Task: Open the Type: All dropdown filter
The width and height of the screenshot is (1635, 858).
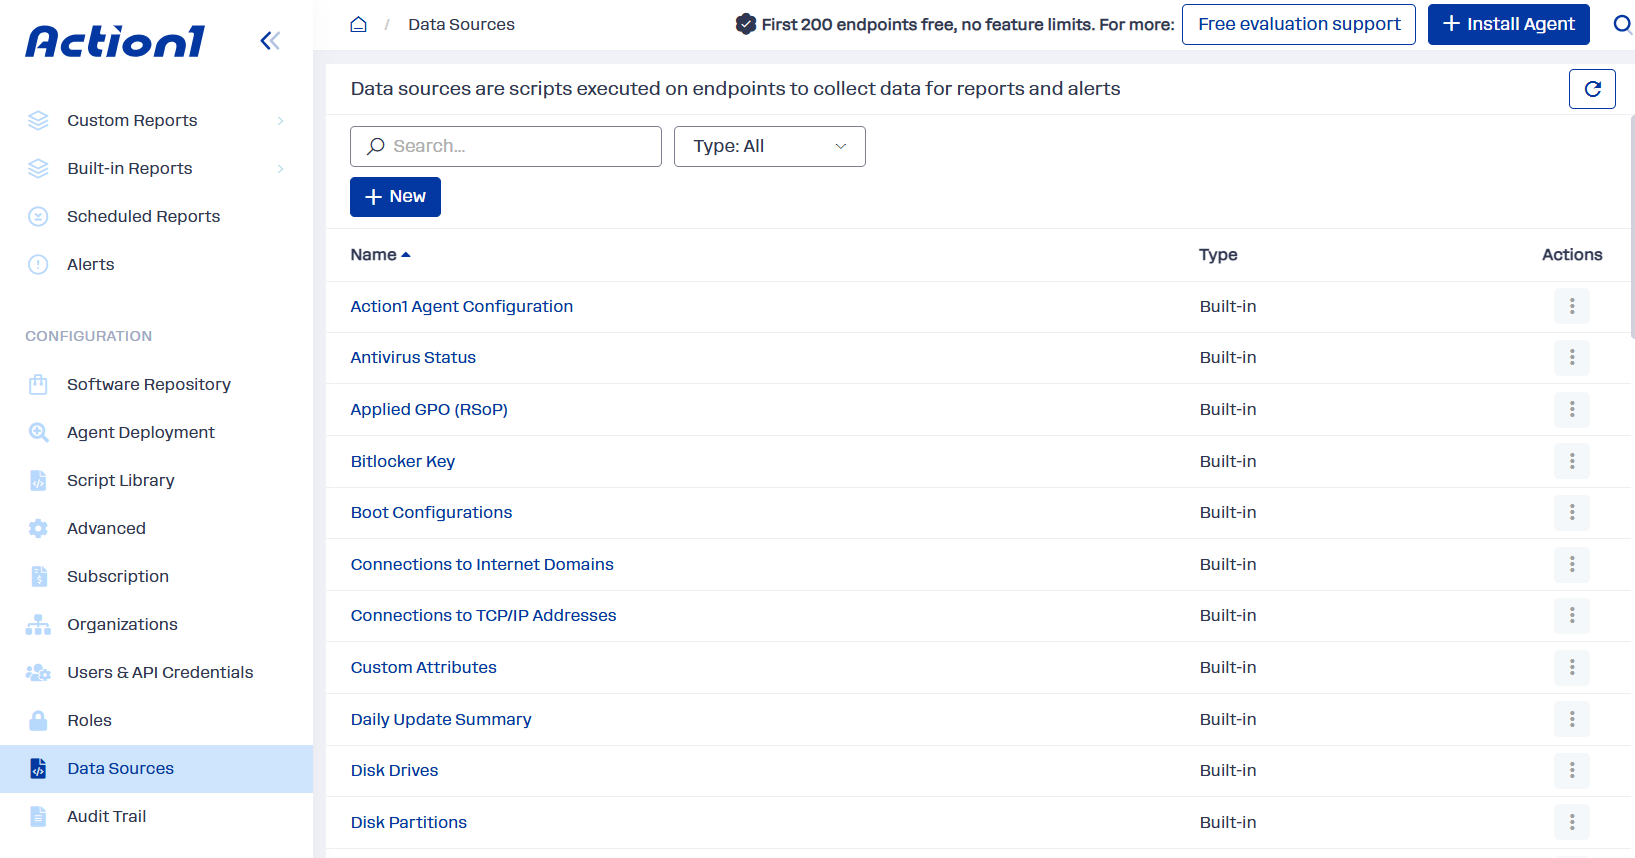Action: (769, 146)
